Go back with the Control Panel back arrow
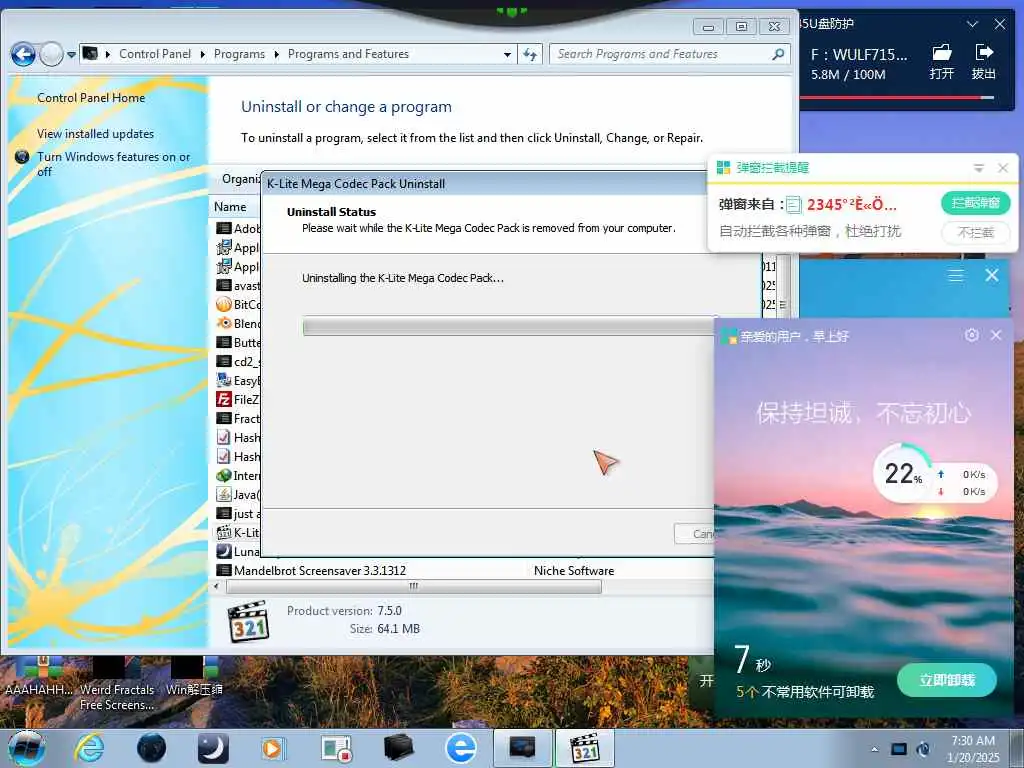 click(x=24, y=54)
